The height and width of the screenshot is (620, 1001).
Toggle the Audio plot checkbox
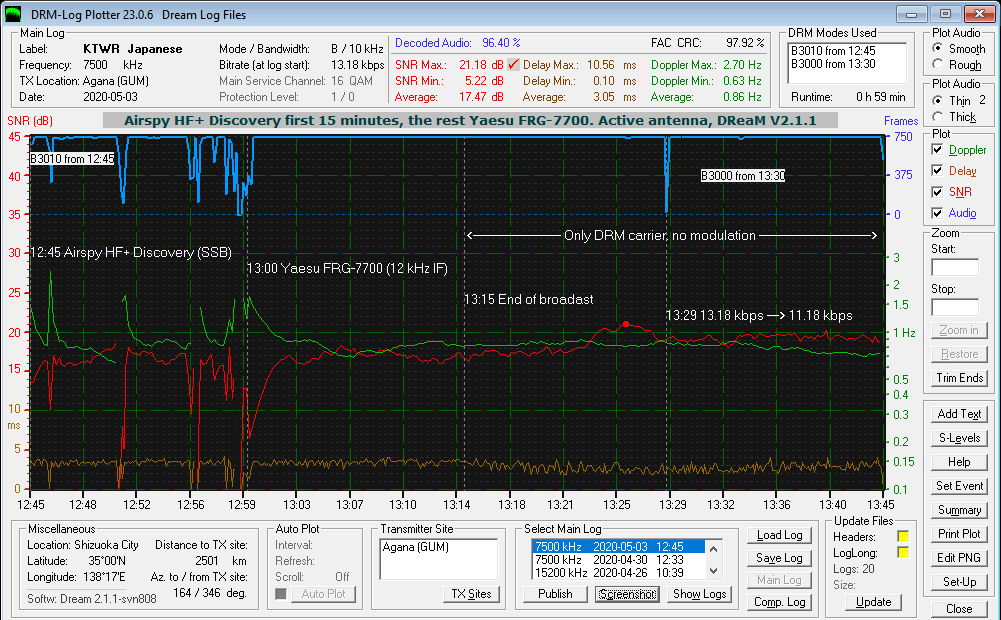[x=937, y=213]
